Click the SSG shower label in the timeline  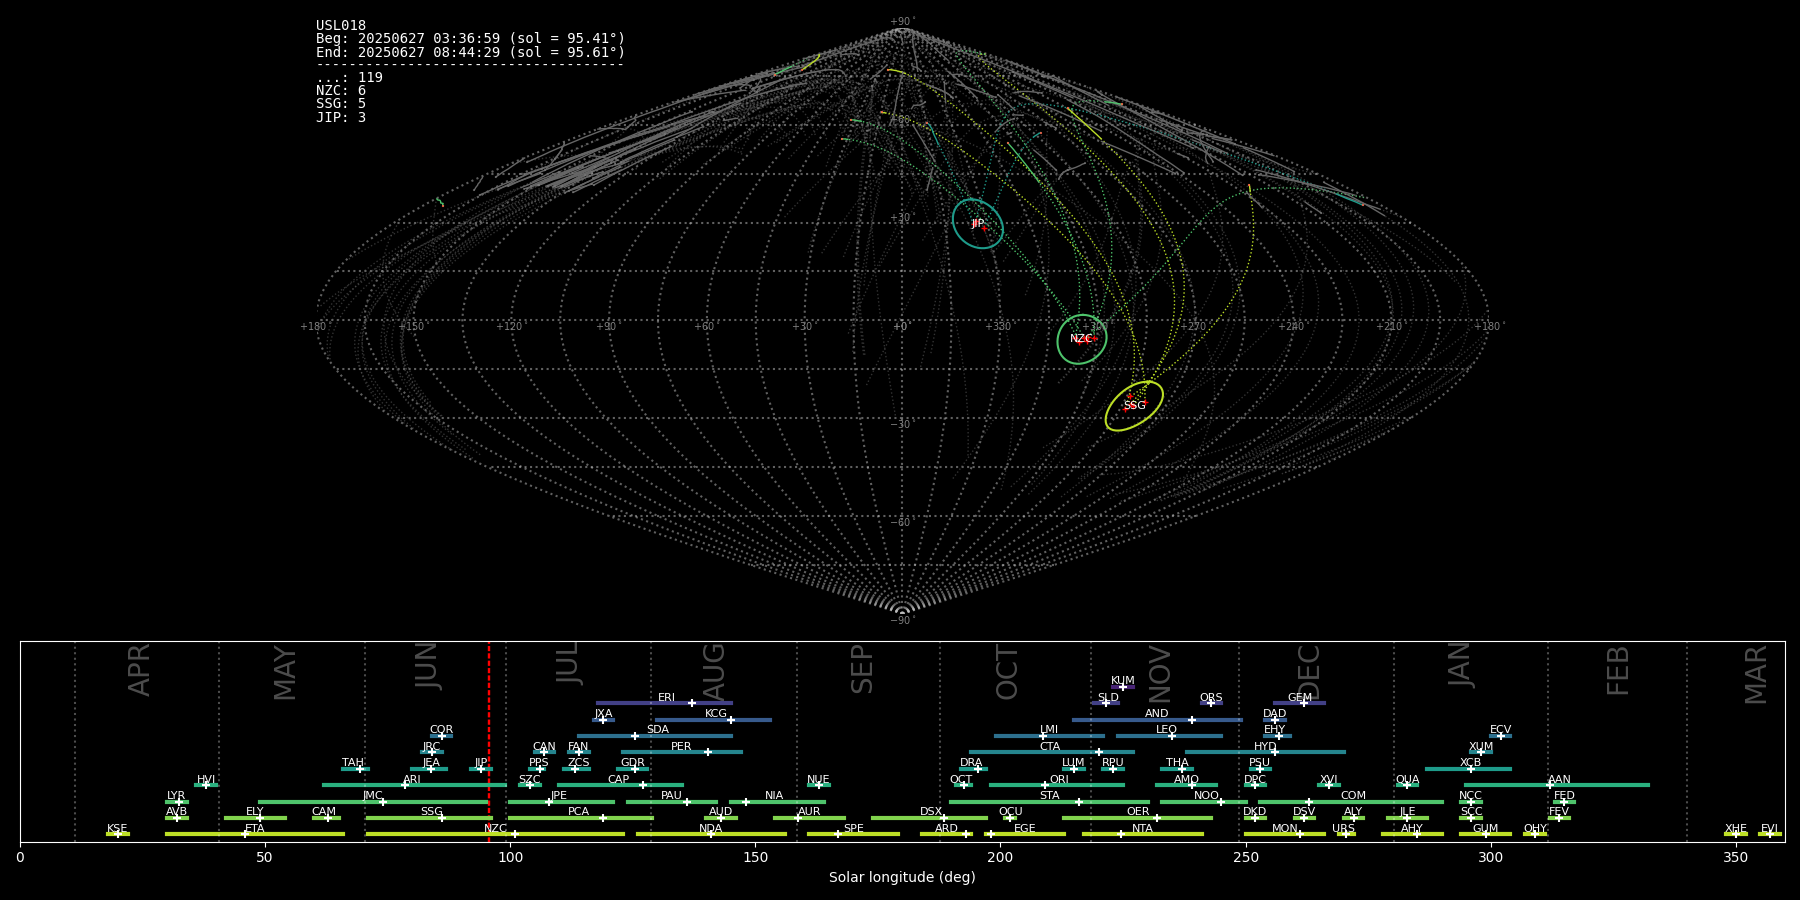tap(431, 812)
